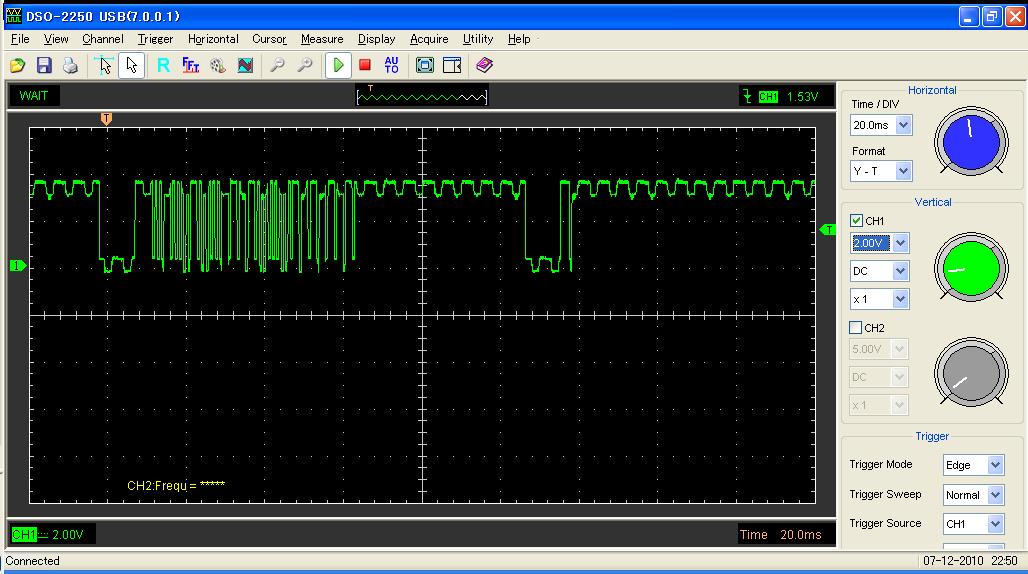Click the orange T trigger position marker
The image size is (1028, 574).
click(107, 119)
